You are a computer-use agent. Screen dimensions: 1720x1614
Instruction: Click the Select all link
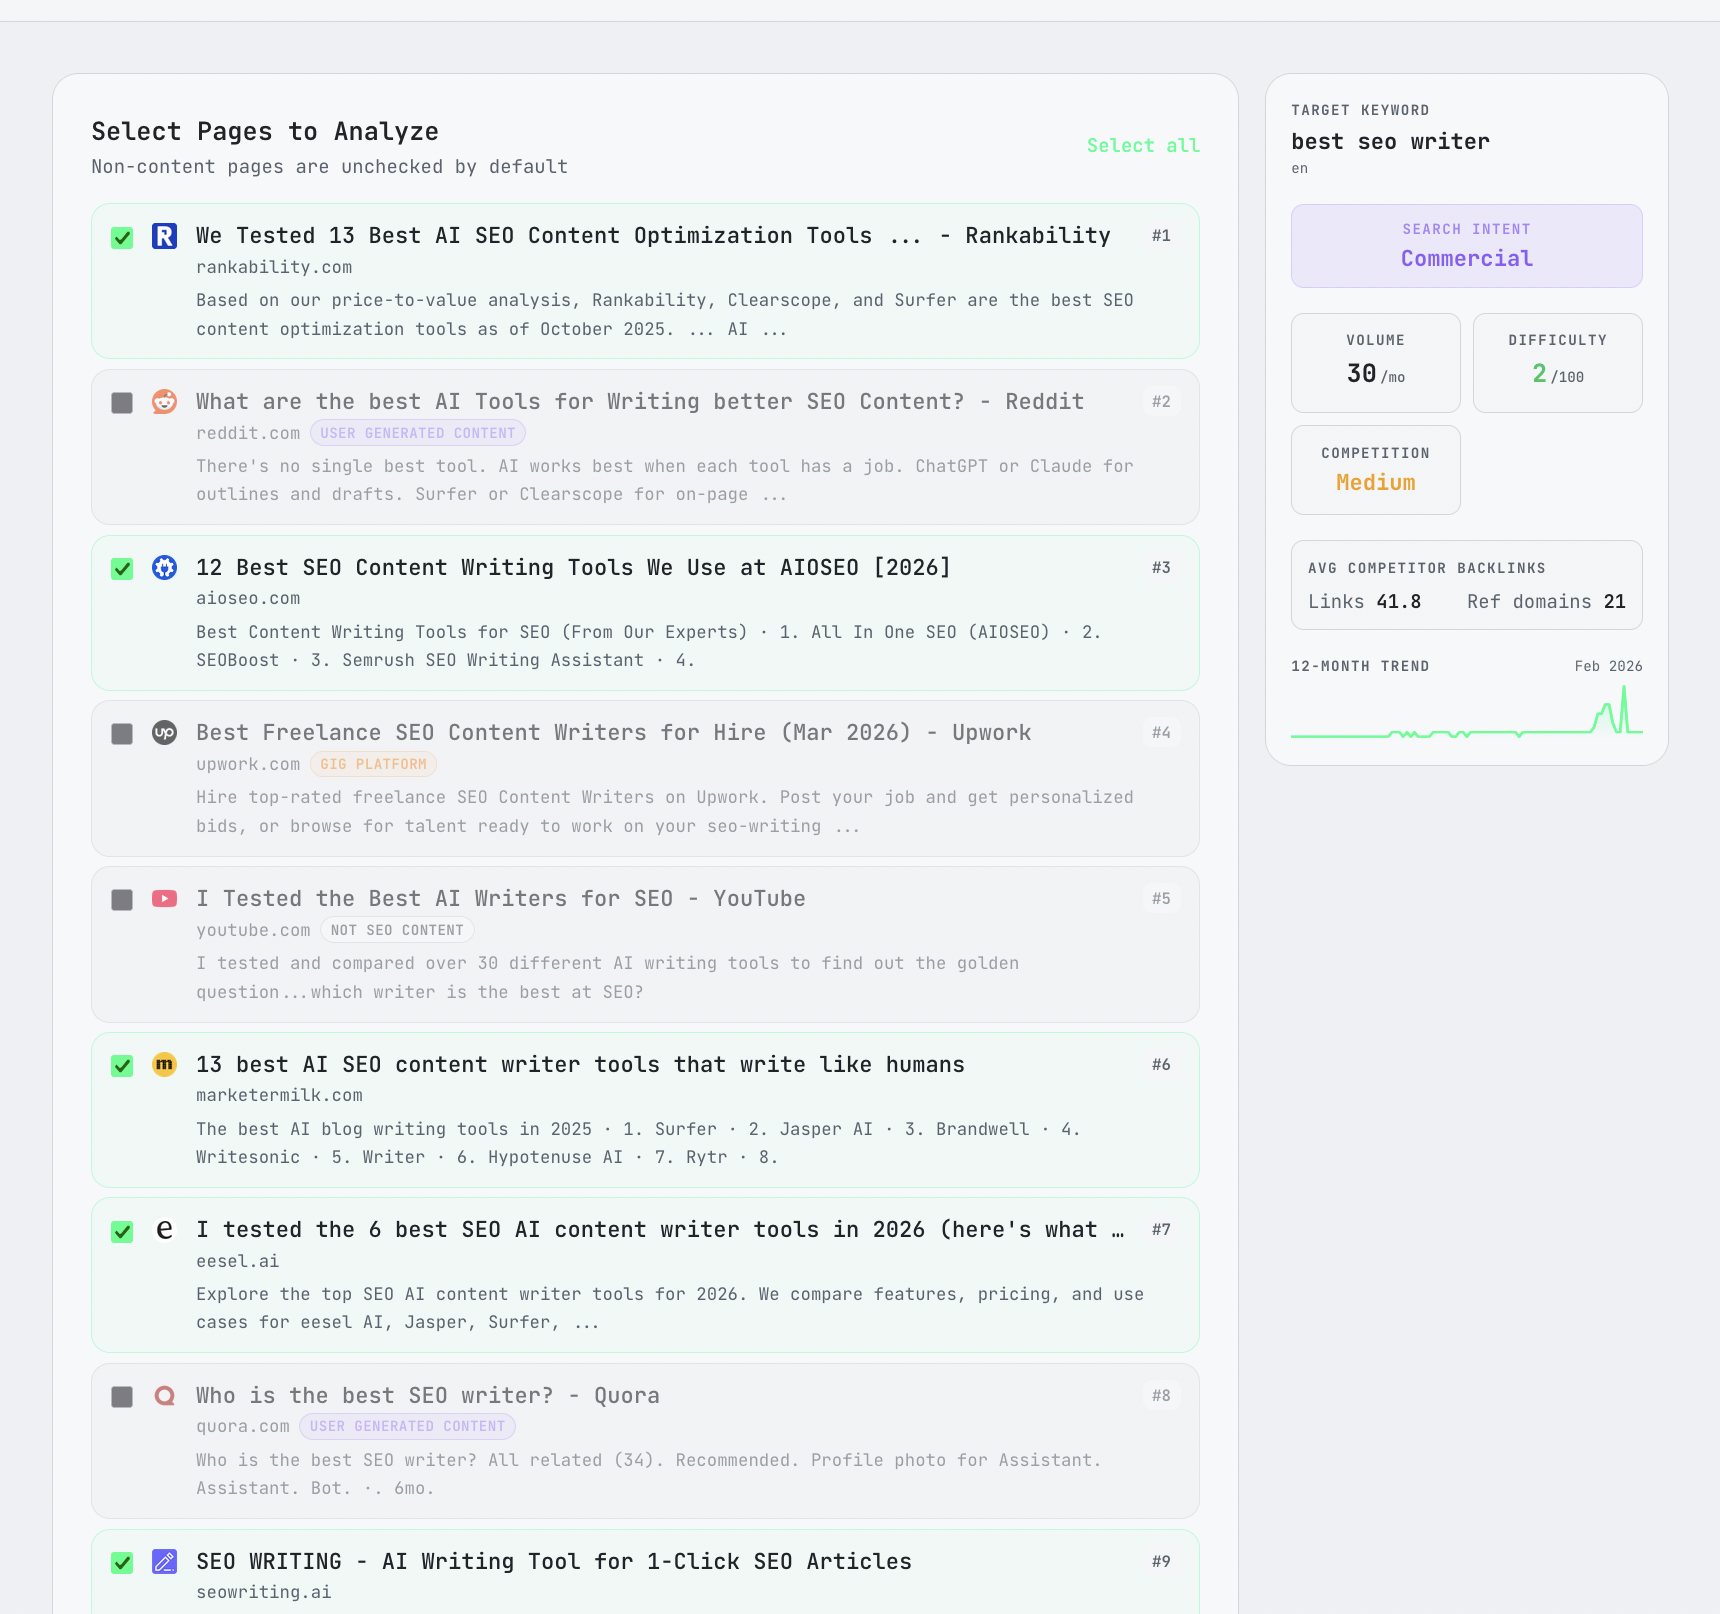(x=1142, y=146)
